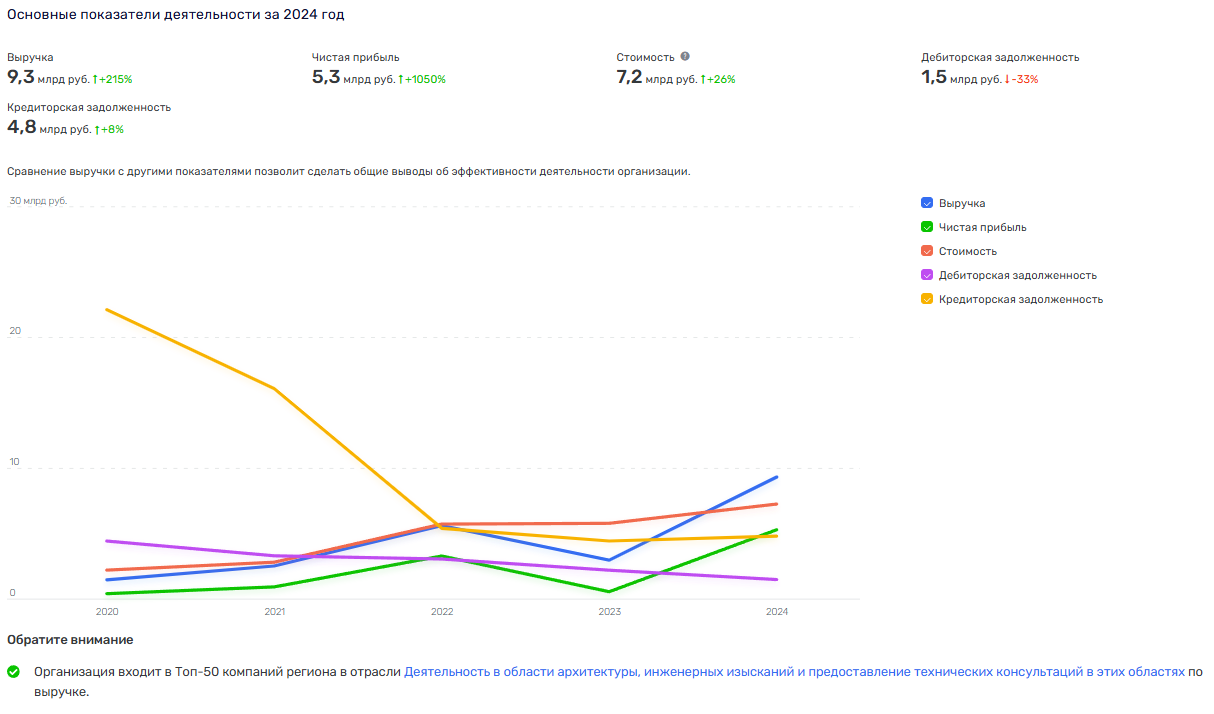Viewport: 1214px width, 714px height.
Task: Click the blue revenue line endpoint at 2024
Action: click(777, 477)
